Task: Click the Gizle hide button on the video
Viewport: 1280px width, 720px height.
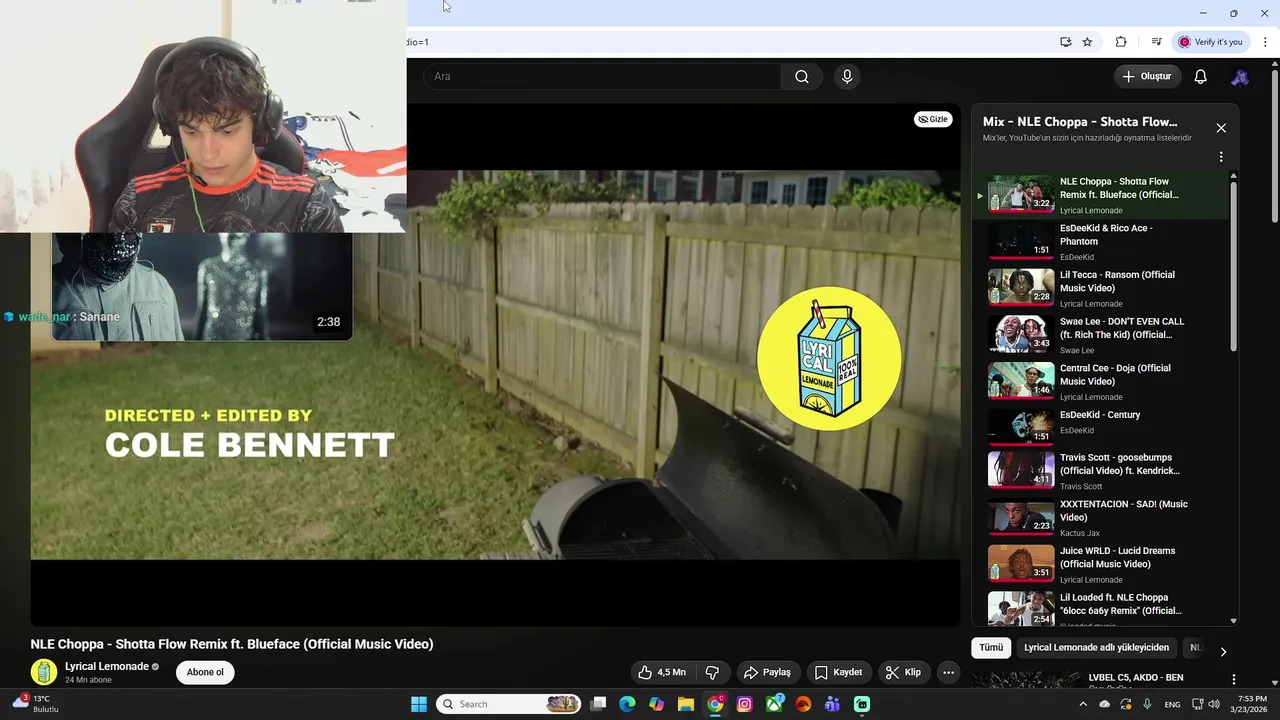Action: [x=933, y=119]
